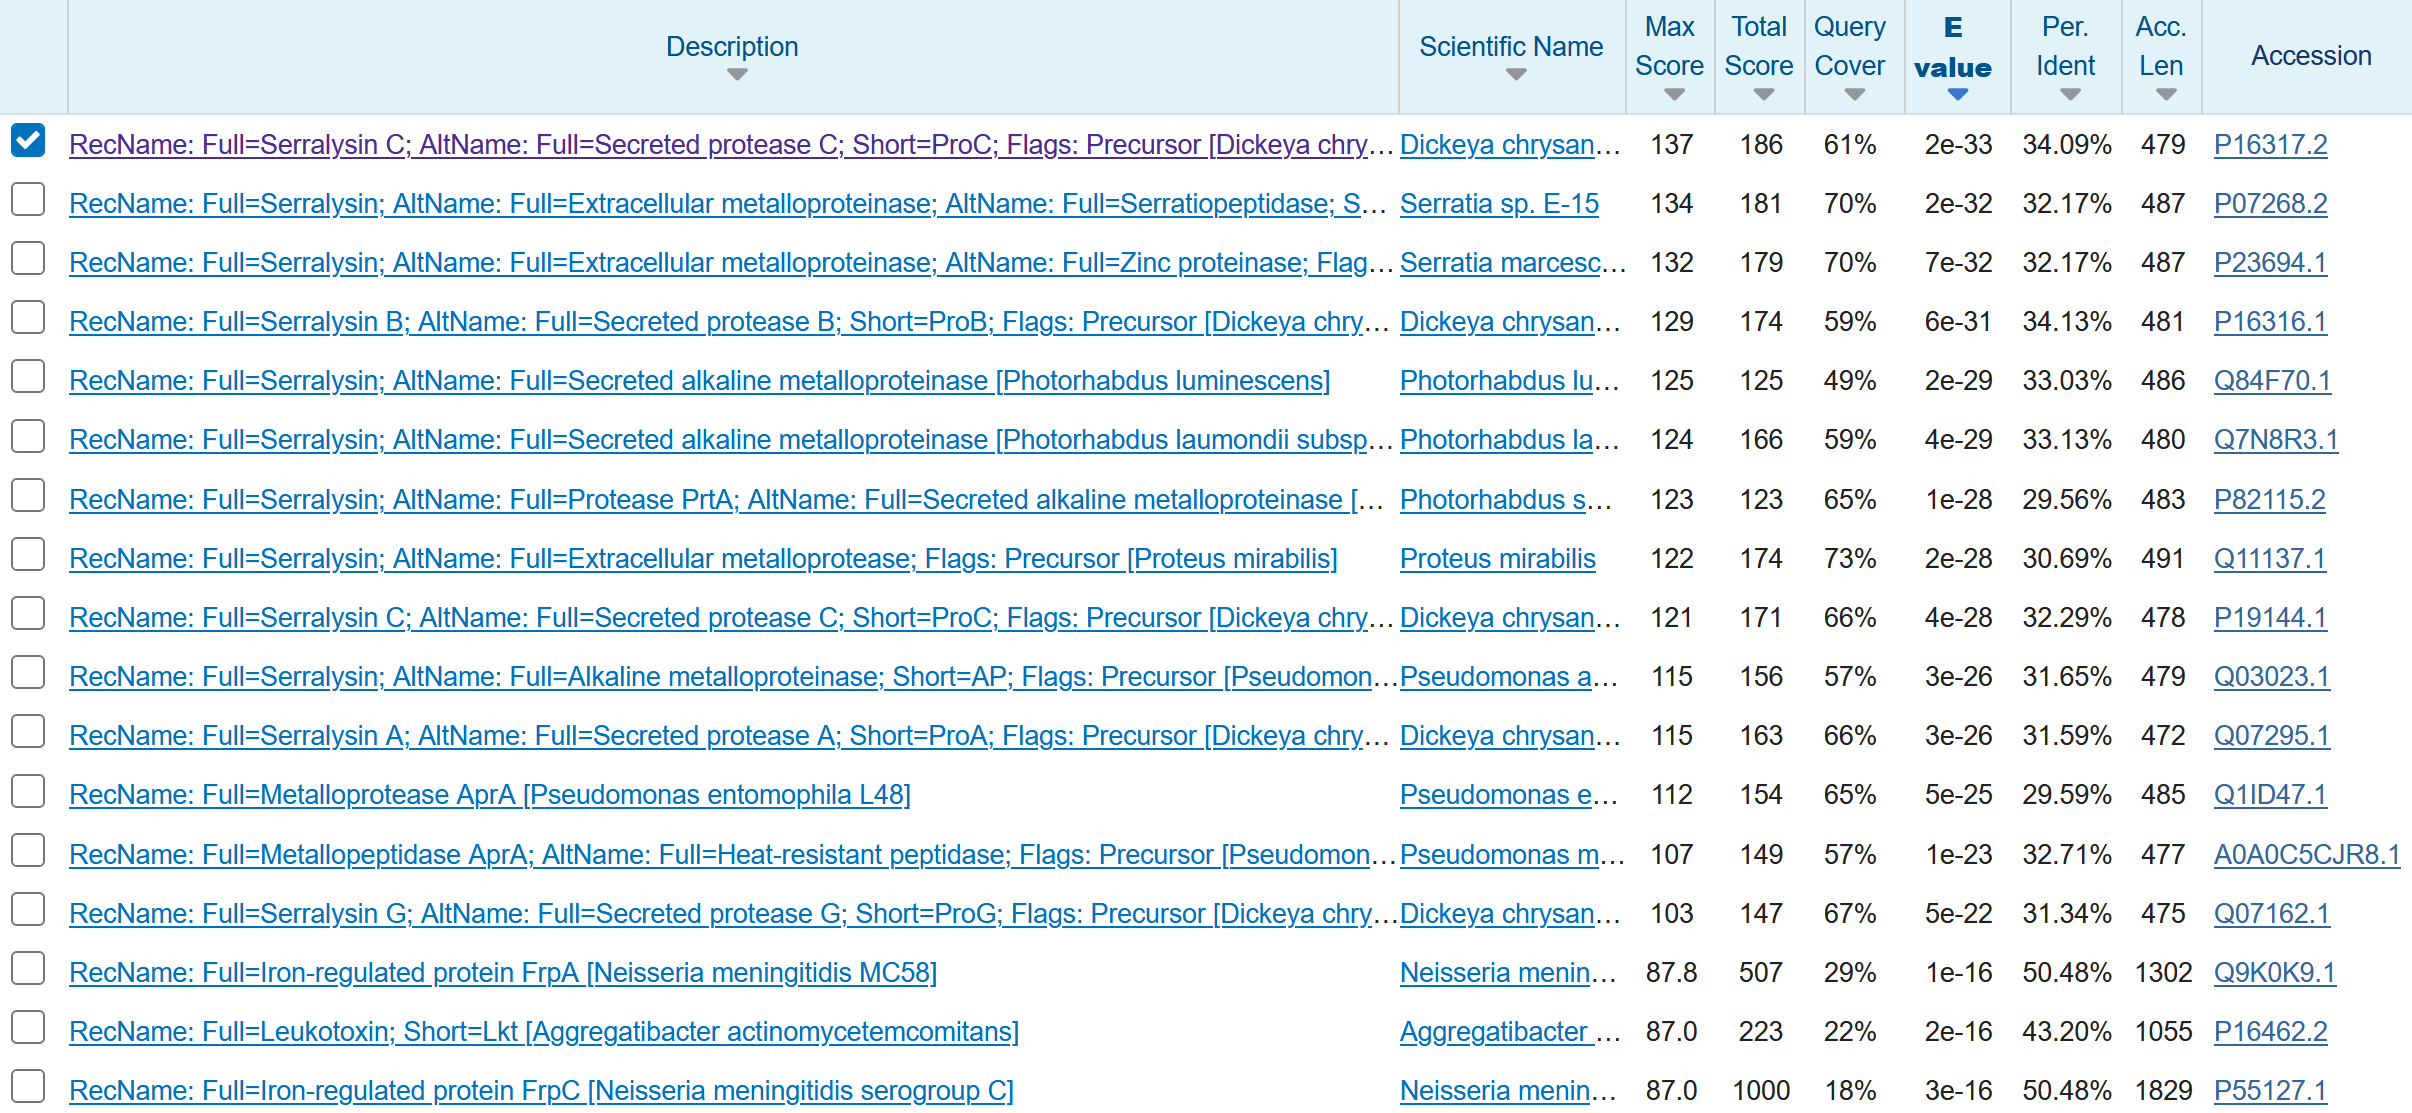Viewport: 2412px width, 1113px height.
Task: Open Aggregatibacter scientific name link
Action: coord(1509,1032)
